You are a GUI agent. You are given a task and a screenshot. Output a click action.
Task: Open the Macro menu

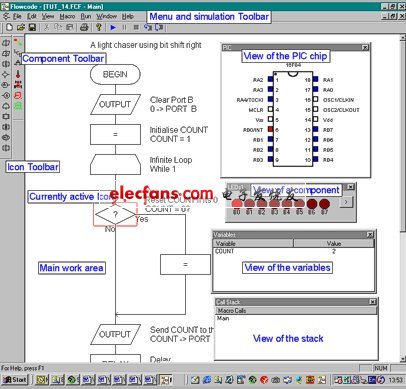pos(67,16)
